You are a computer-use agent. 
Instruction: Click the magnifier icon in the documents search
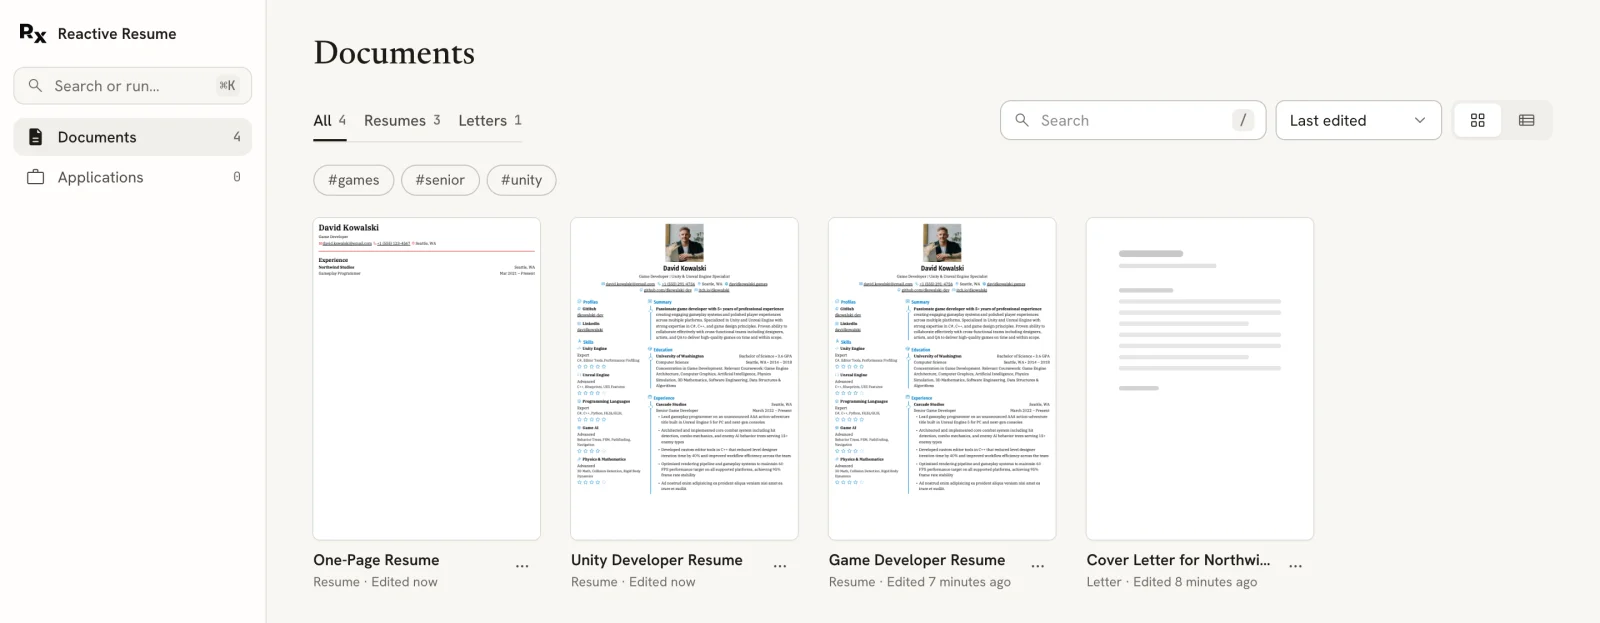pos(1022,120)
